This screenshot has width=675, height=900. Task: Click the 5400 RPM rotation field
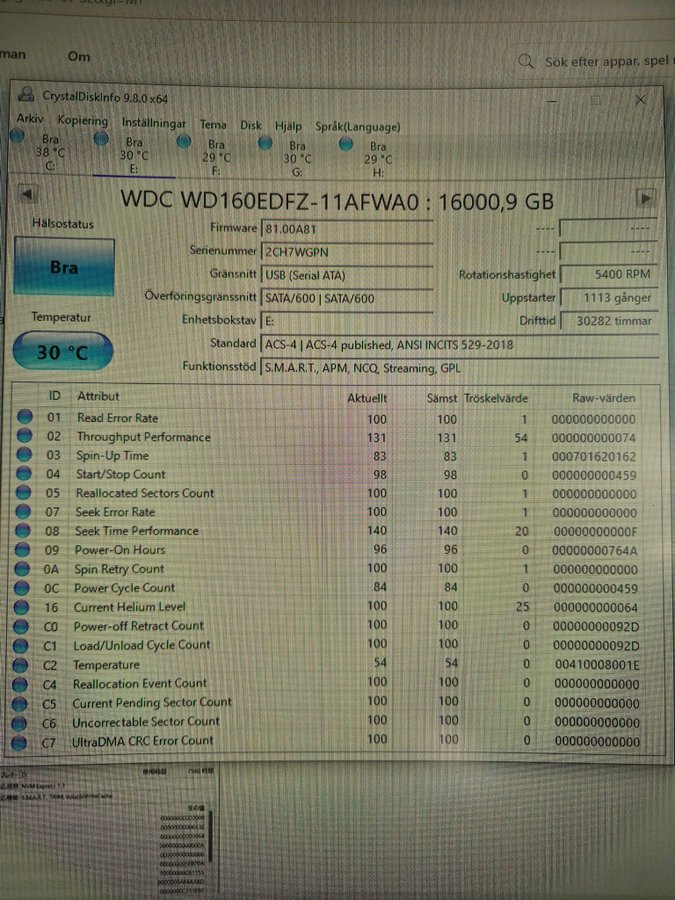[x=608, y=274]
